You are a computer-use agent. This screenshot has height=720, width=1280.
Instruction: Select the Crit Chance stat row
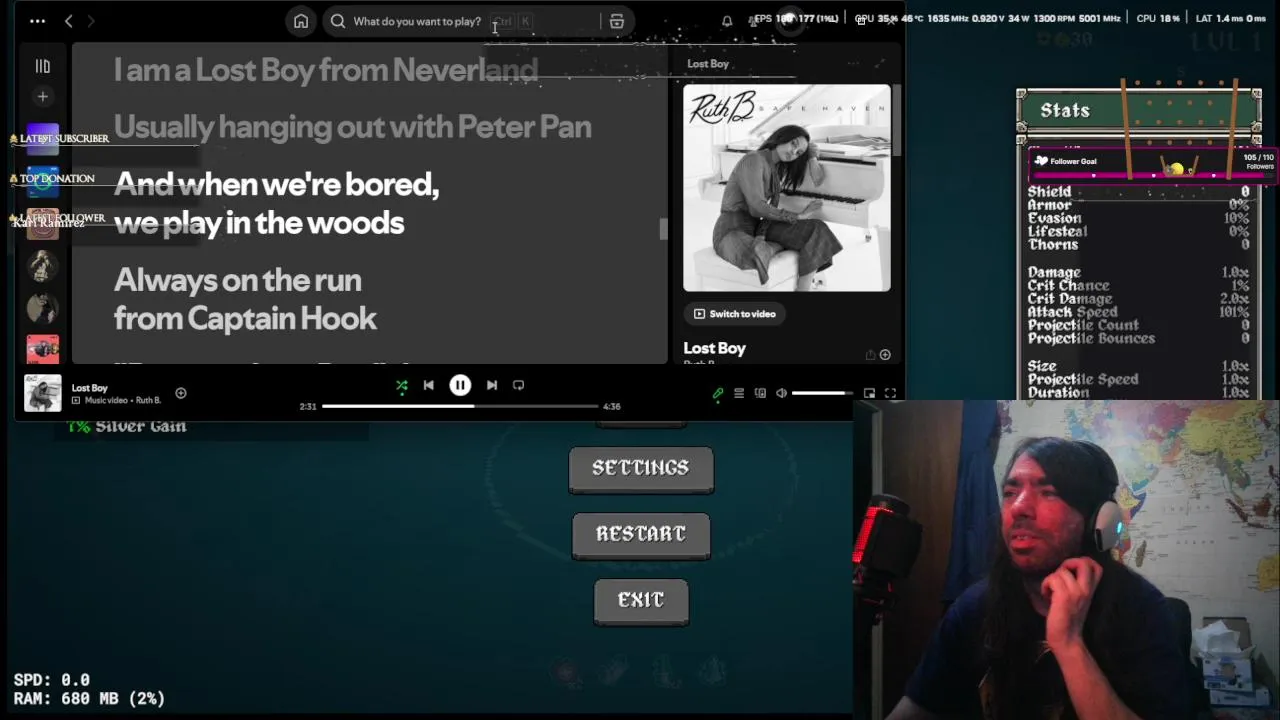pos(1138,286)
